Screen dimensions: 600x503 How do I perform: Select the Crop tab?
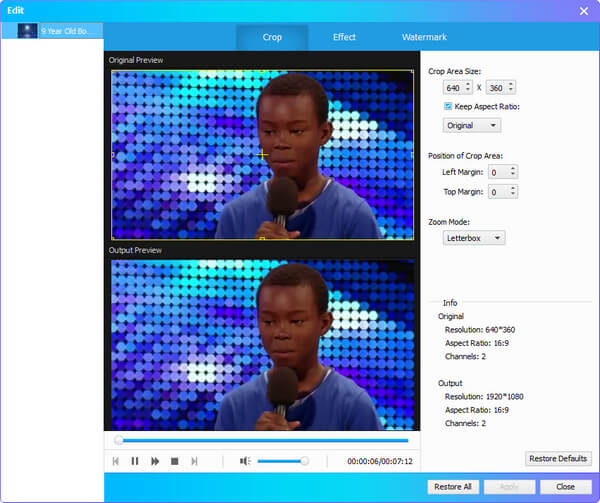pyautogui.click(x=272, y=37)
